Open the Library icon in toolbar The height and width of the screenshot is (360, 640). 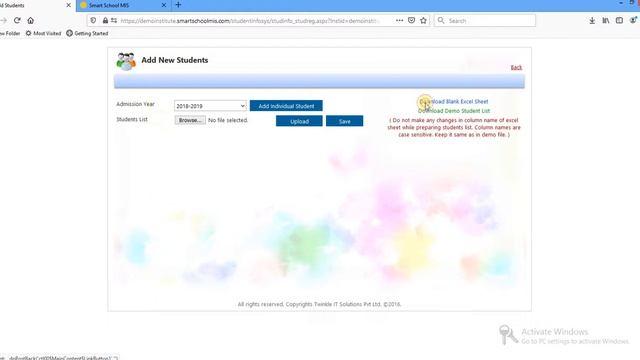(606, 20)
